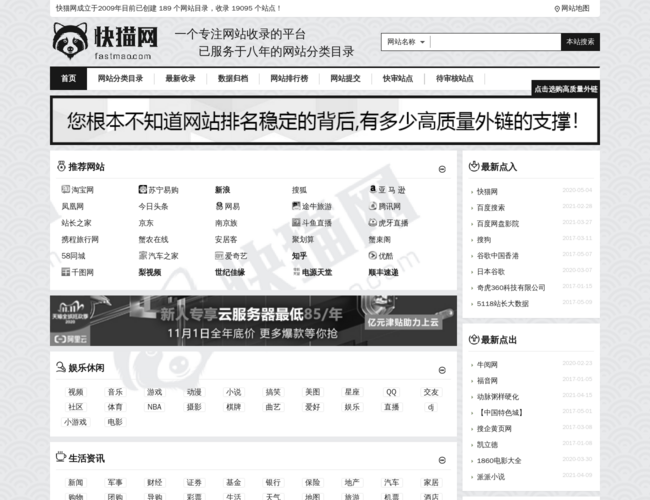This screenshot has width=650, height=500.
Task: Click the search text input field
Action: point(496,42)
